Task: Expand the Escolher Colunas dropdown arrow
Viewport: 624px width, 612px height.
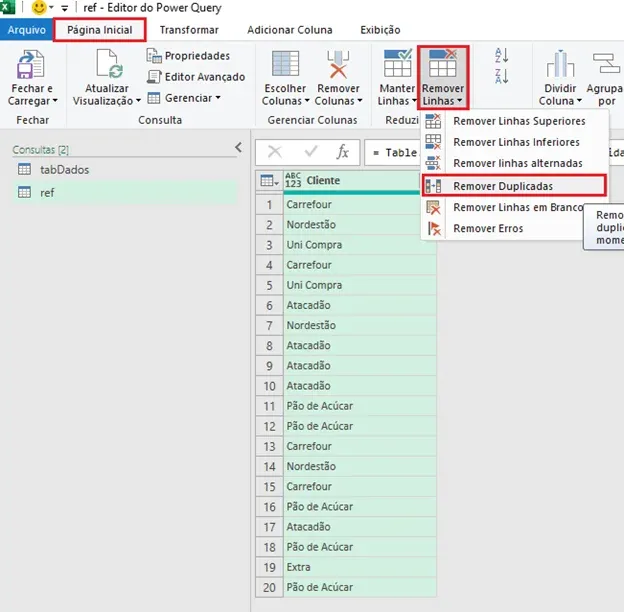Action: pyautogui.click(x=307, y=101)
